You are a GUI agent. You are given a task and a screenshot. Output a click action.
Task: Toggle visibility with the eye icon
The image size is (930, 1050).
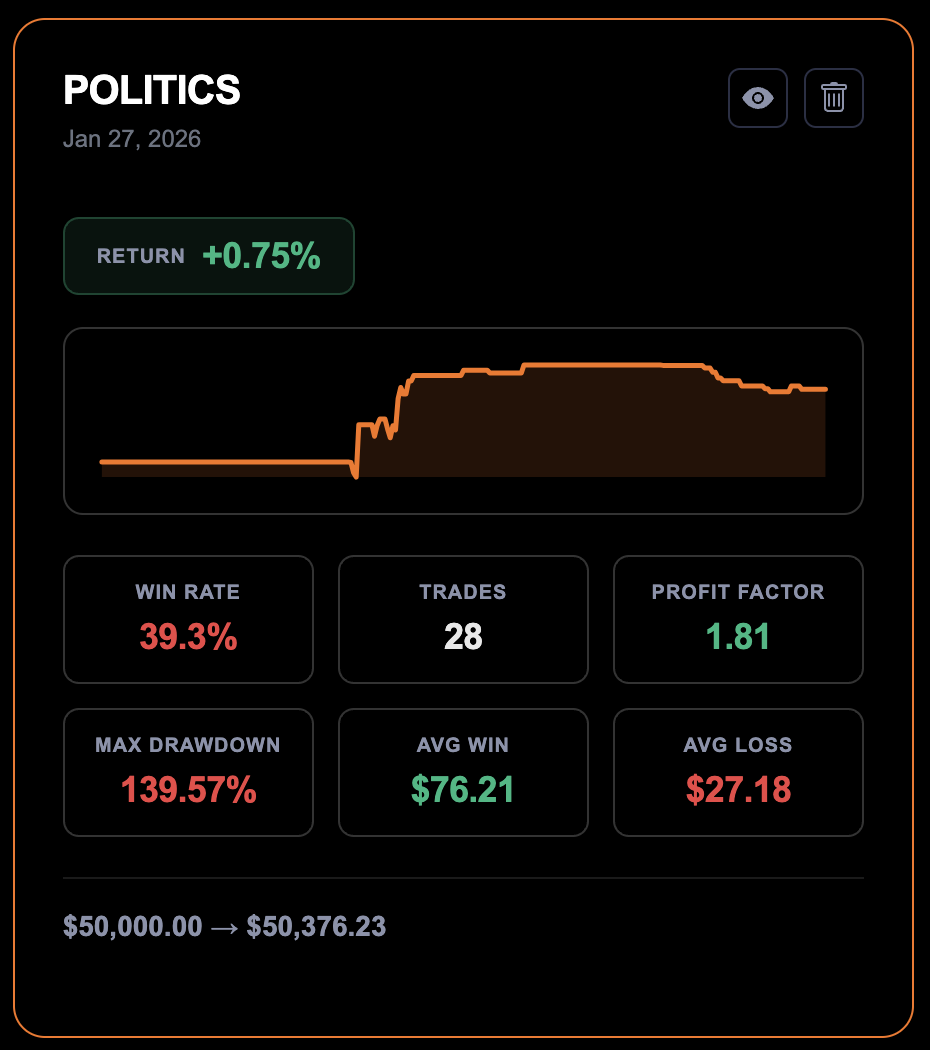click(758, 98)
